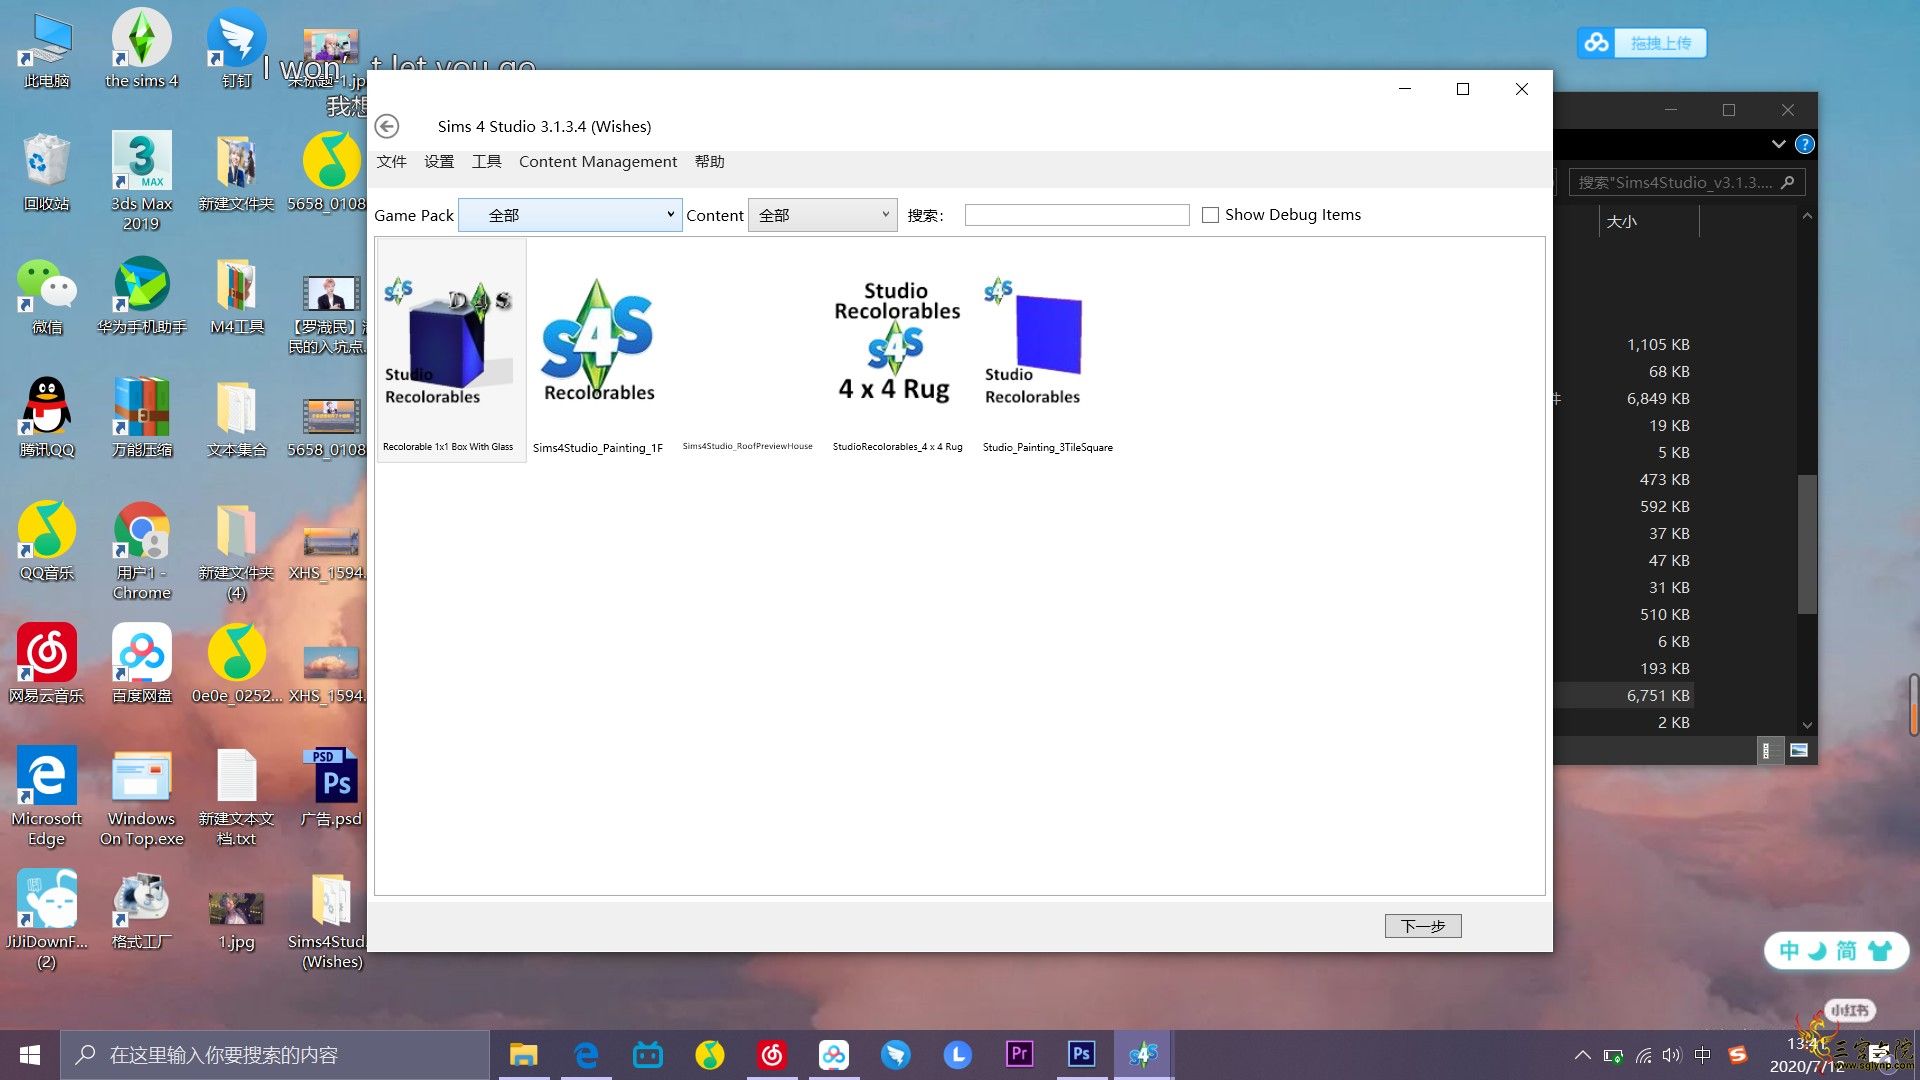
Task: Open 新建文本文档.txt desktop file
Action: tap(237, 796)
